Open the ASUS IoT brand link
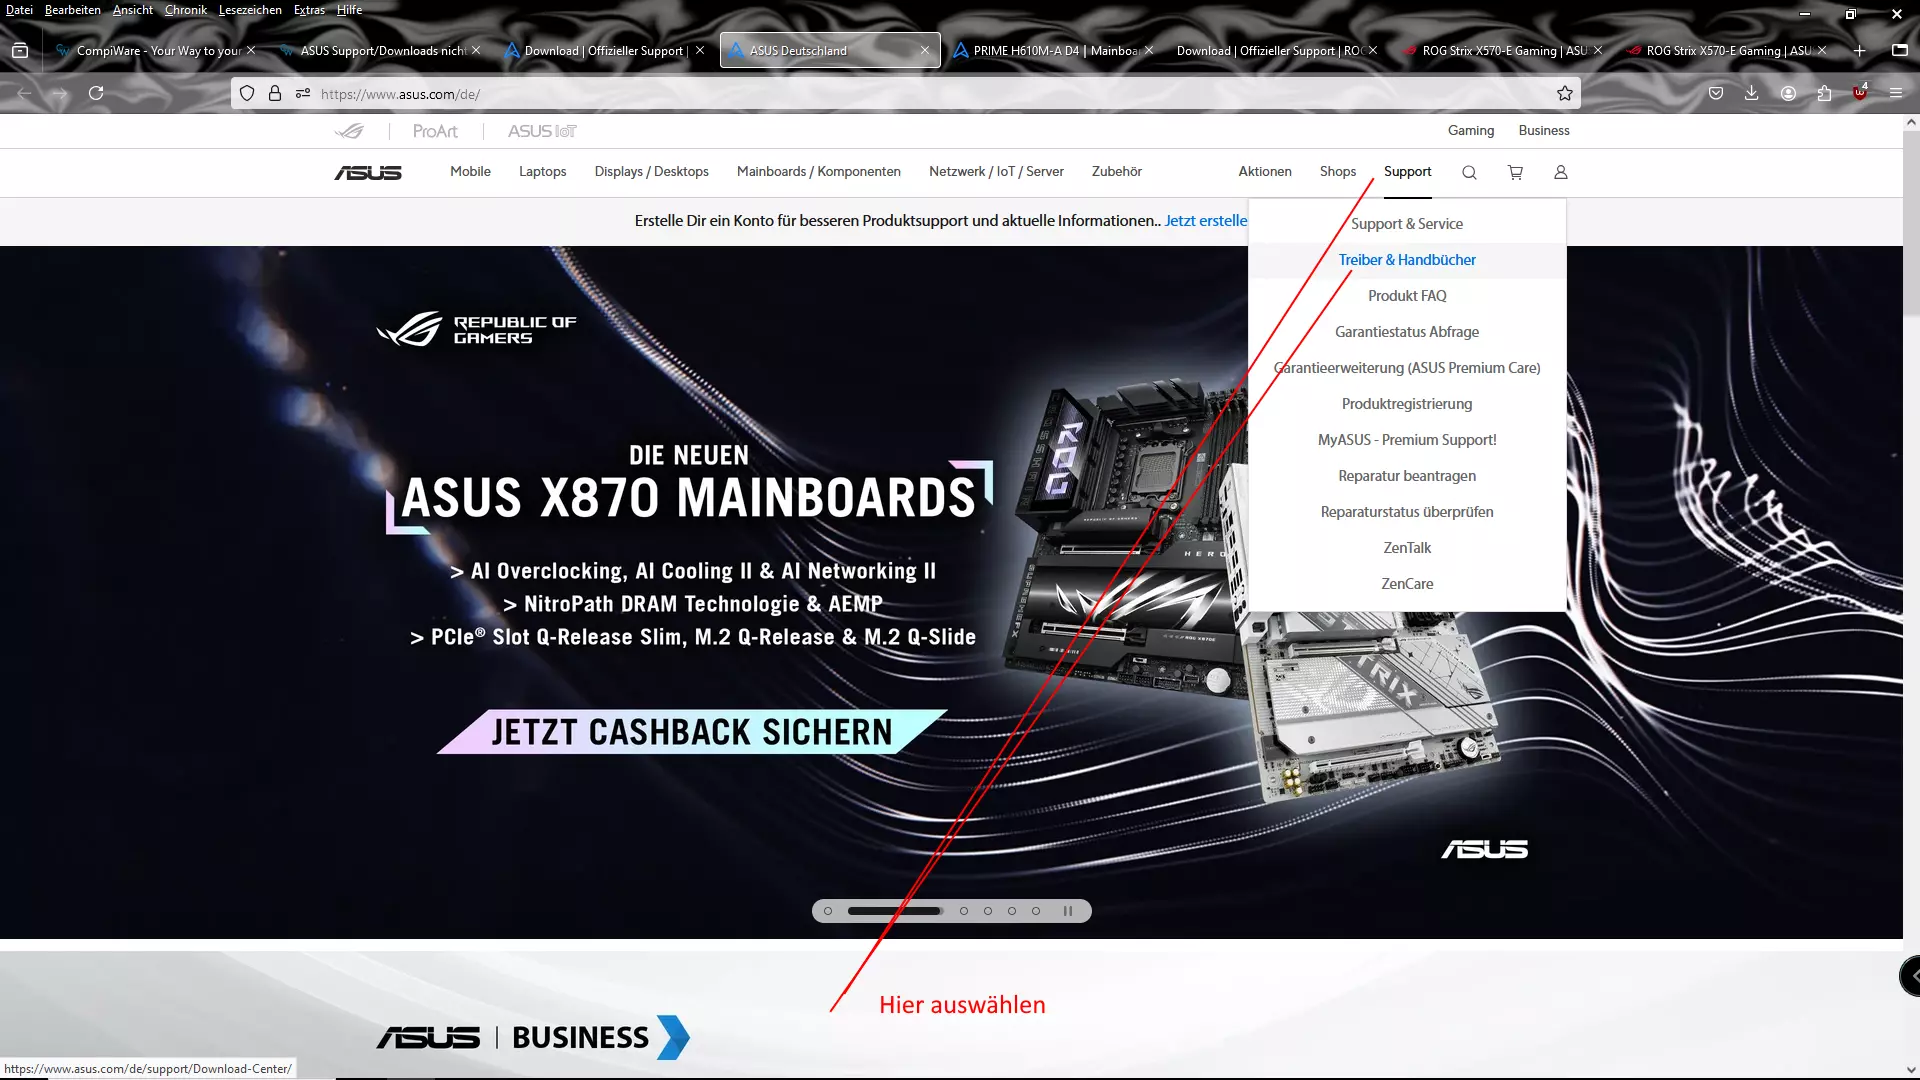This screenshot has width=1920, height=1080. (x=542, y=131)
